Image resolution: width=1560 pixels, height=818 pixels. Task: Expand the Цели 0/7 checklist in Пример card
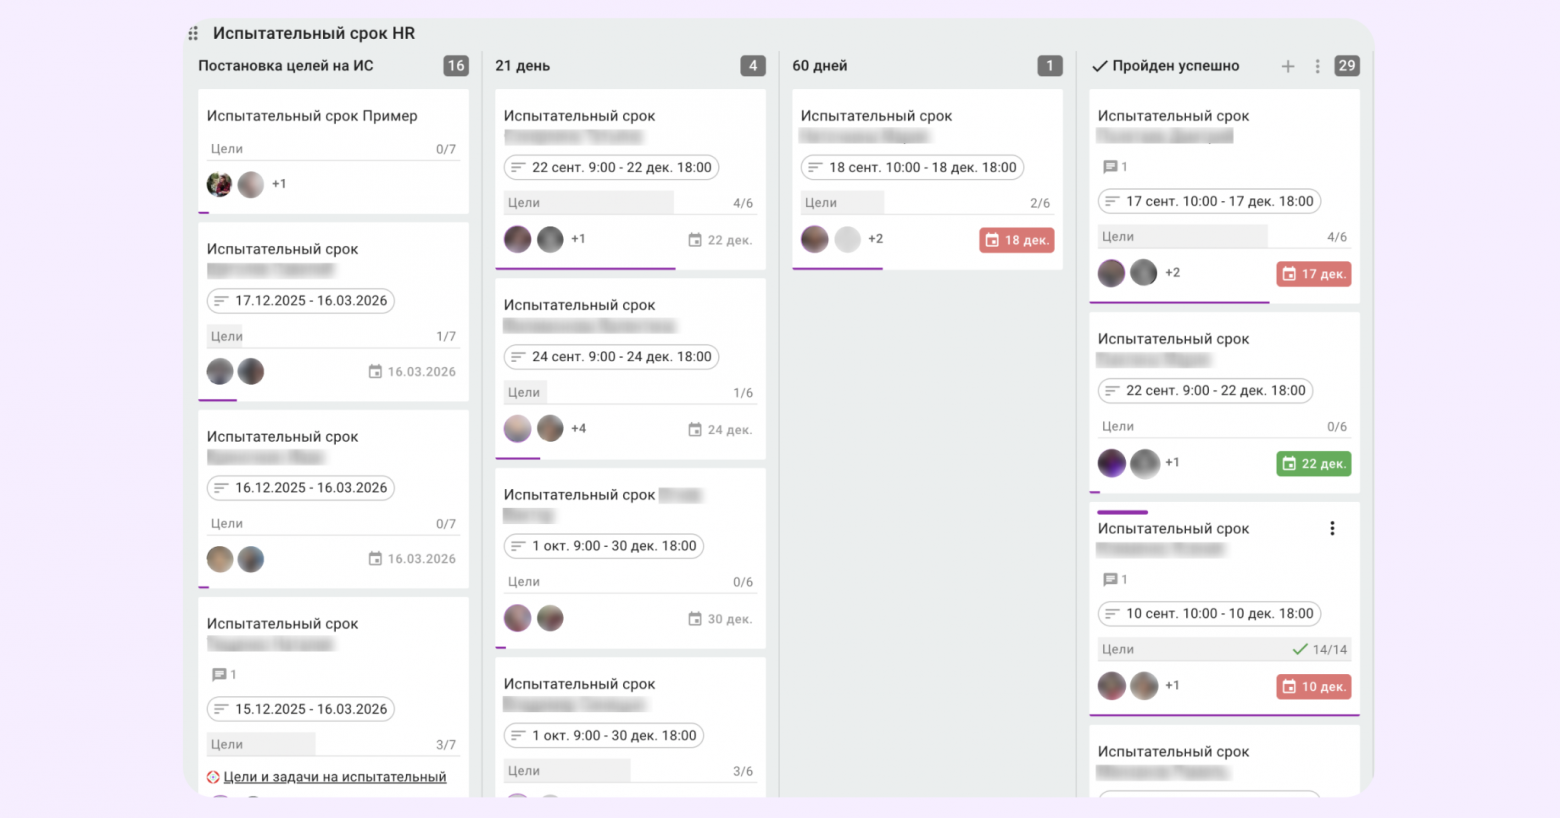coord(332,149)
